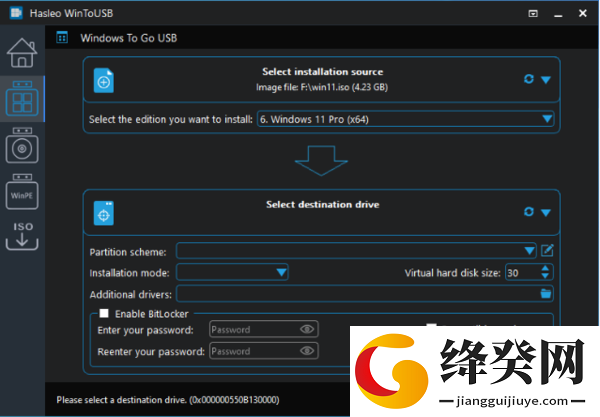Open the ISO download sidebar icon
Viewport: 600px width, 417px height.
click(x=22, y=236)
